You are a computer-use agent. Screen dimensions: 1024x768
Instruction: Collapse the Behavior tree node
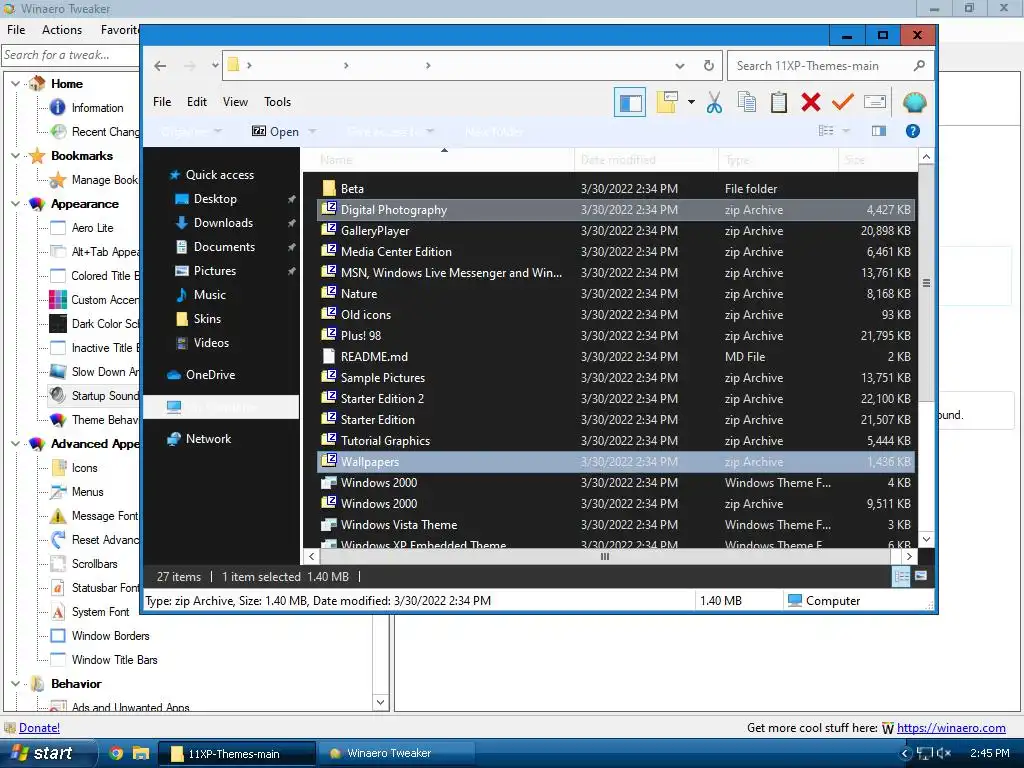(x=16, y=684)
